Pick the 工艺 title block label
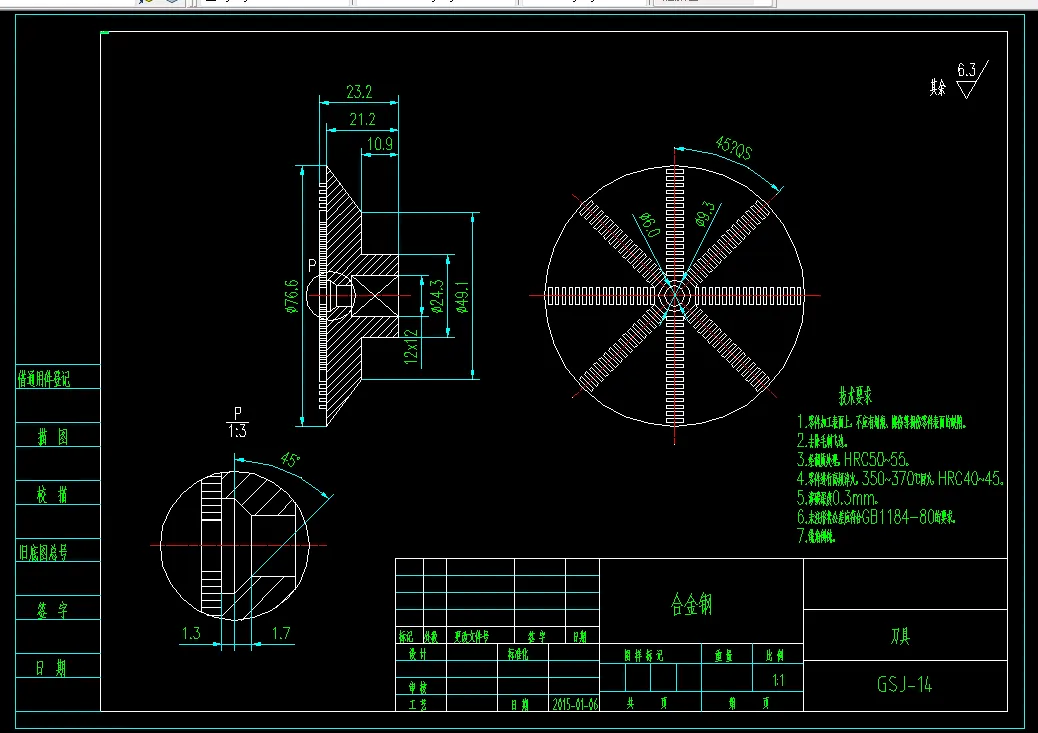This screenshot has height=733, width=1038. click(418, 705)
